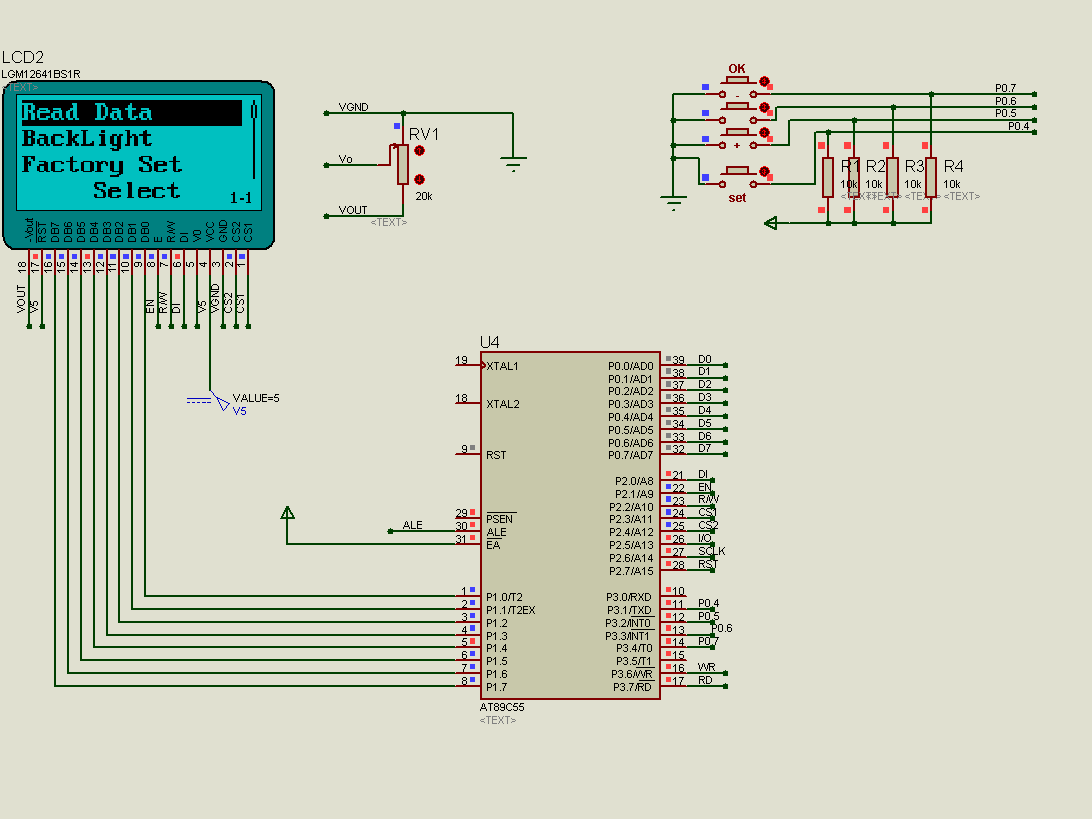Select the LGM12641BS1R part name text

[41, 74]
